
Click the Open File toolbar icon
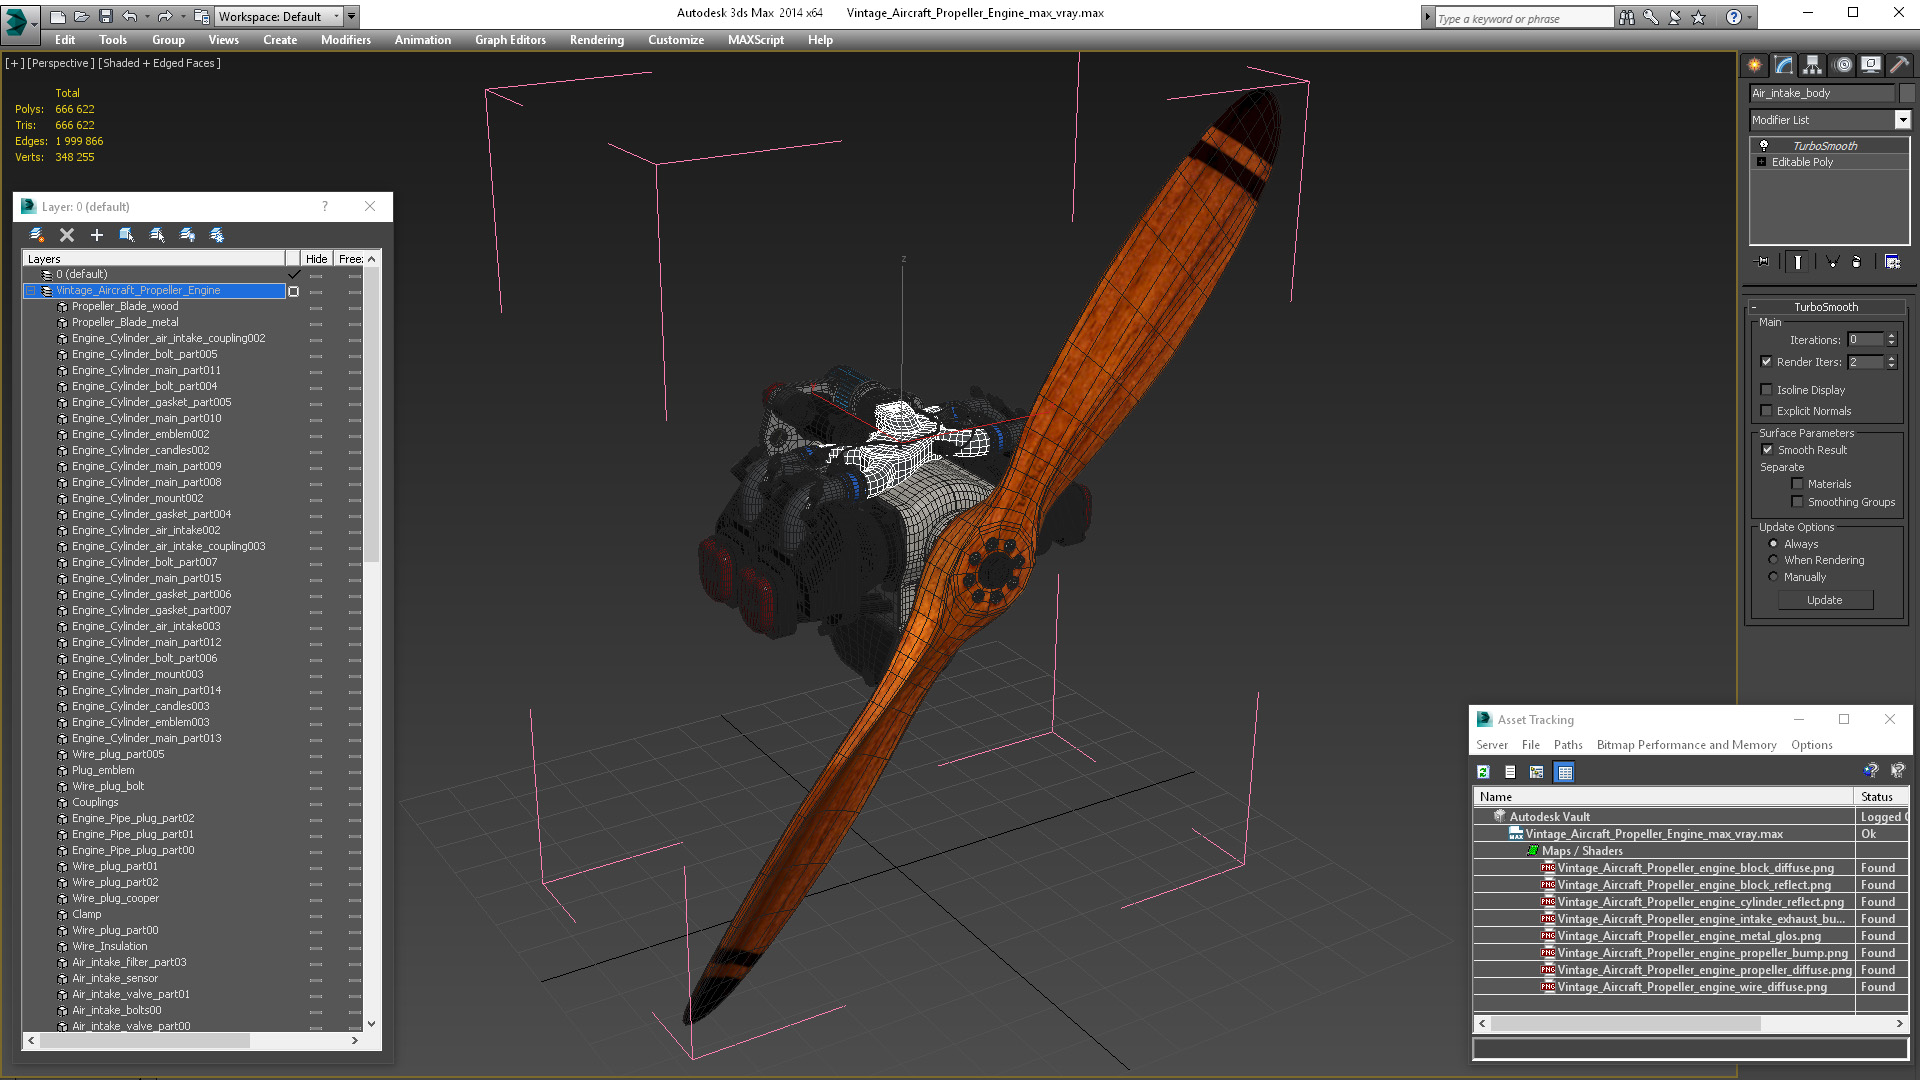coord(81,16)
